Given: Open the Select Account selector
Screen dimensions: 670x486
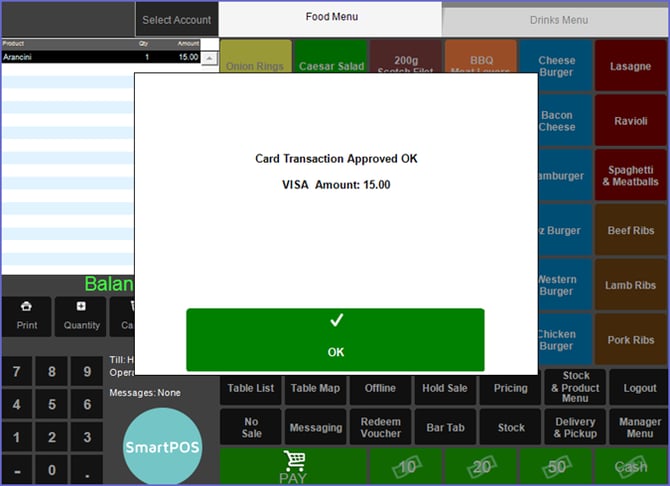Looking at the screenshot, I should pos(177,19).
